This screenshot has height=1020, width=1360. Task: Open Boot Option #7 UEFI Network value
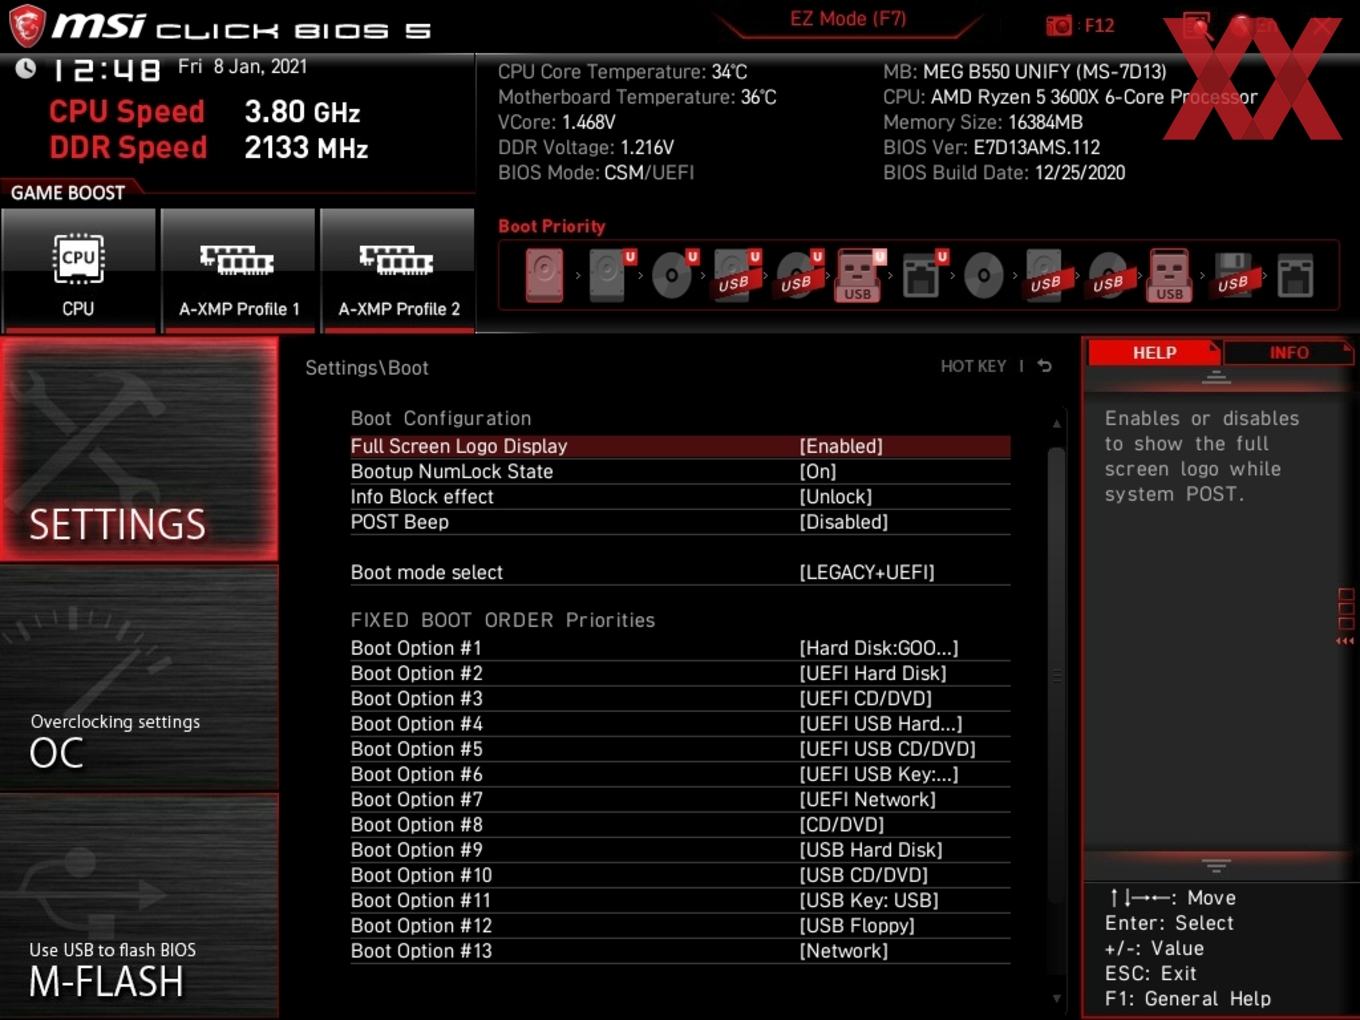pyautogui.click(x=868, y=799)
